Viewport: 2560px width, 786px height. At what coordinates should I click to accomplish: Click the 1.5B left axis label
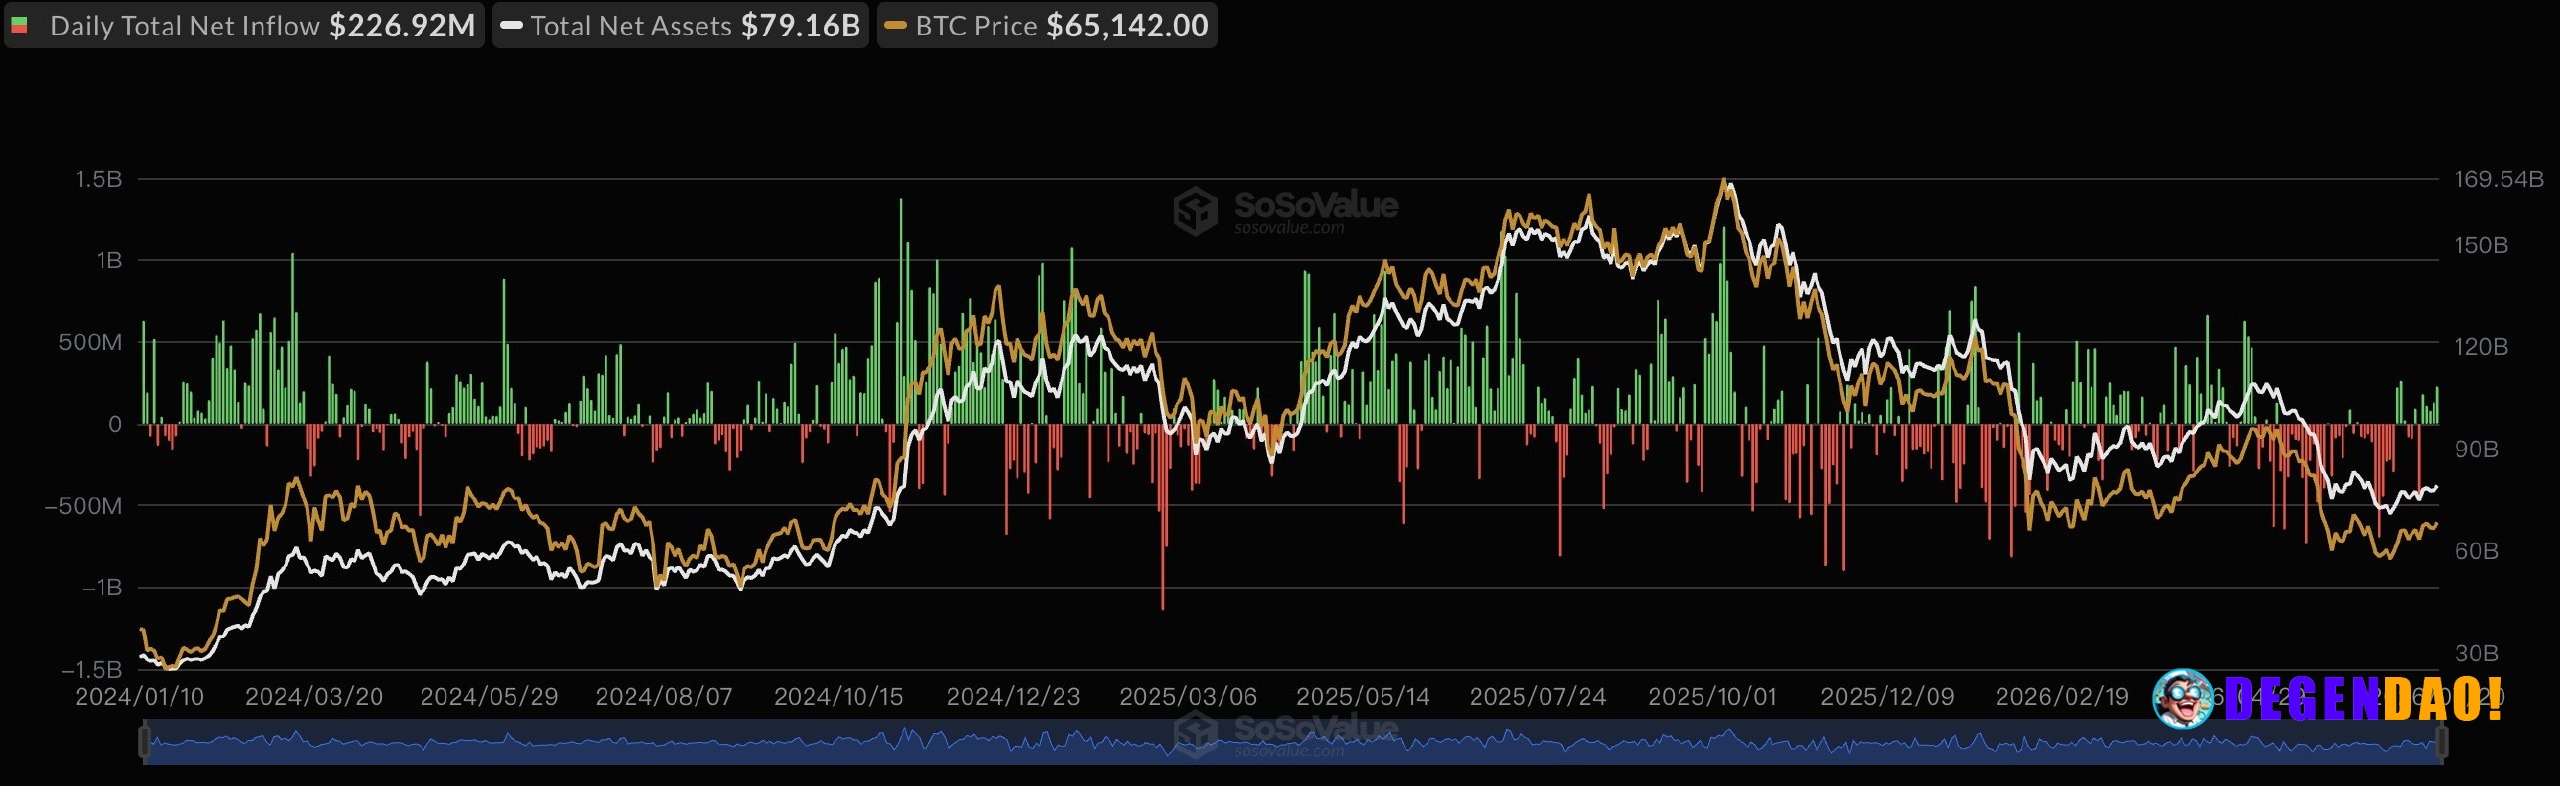pyautogui.click(x=98, y=179)
